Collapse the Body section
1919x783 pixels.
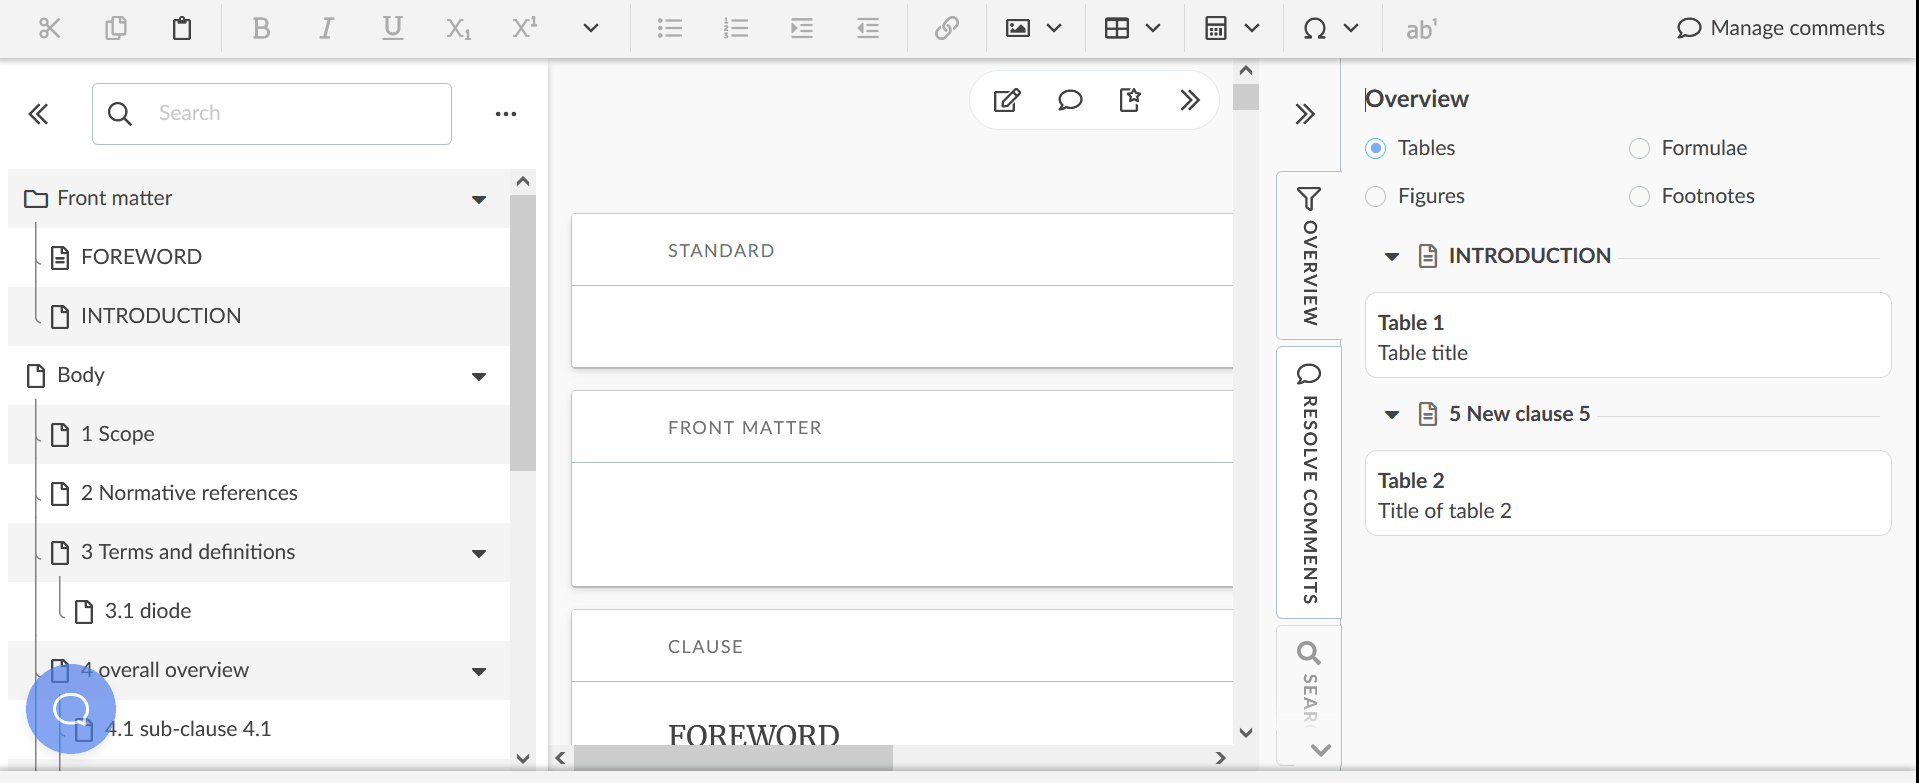point(479,376)
